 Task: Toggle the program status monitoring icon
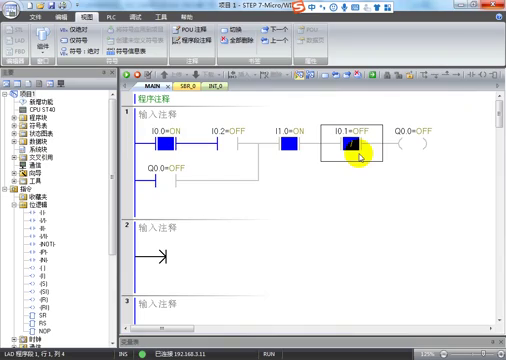[x=299, y=75]
